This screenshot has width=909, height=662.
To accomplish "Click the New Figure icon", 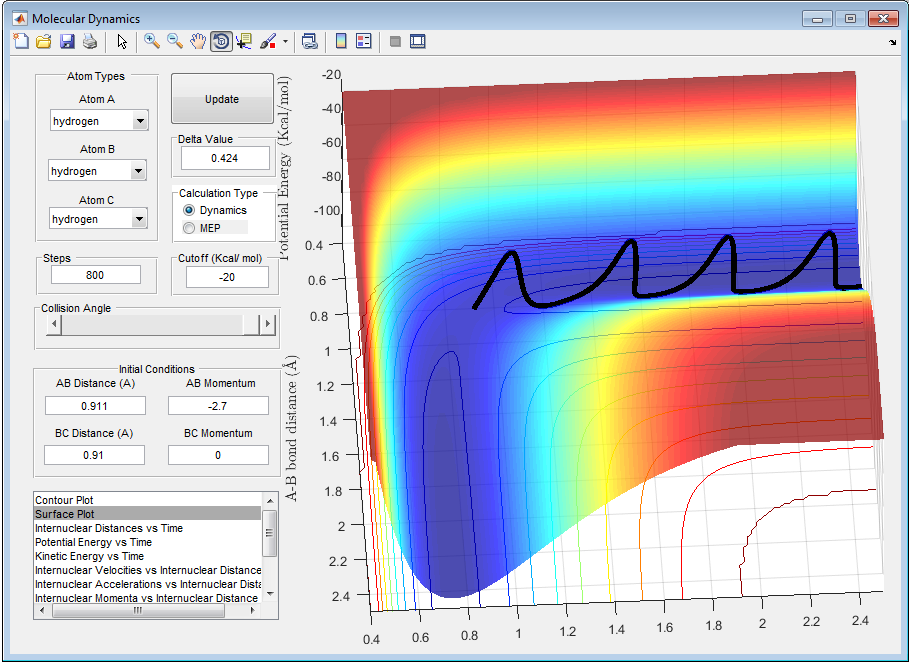I will click(x=21, y=41).
